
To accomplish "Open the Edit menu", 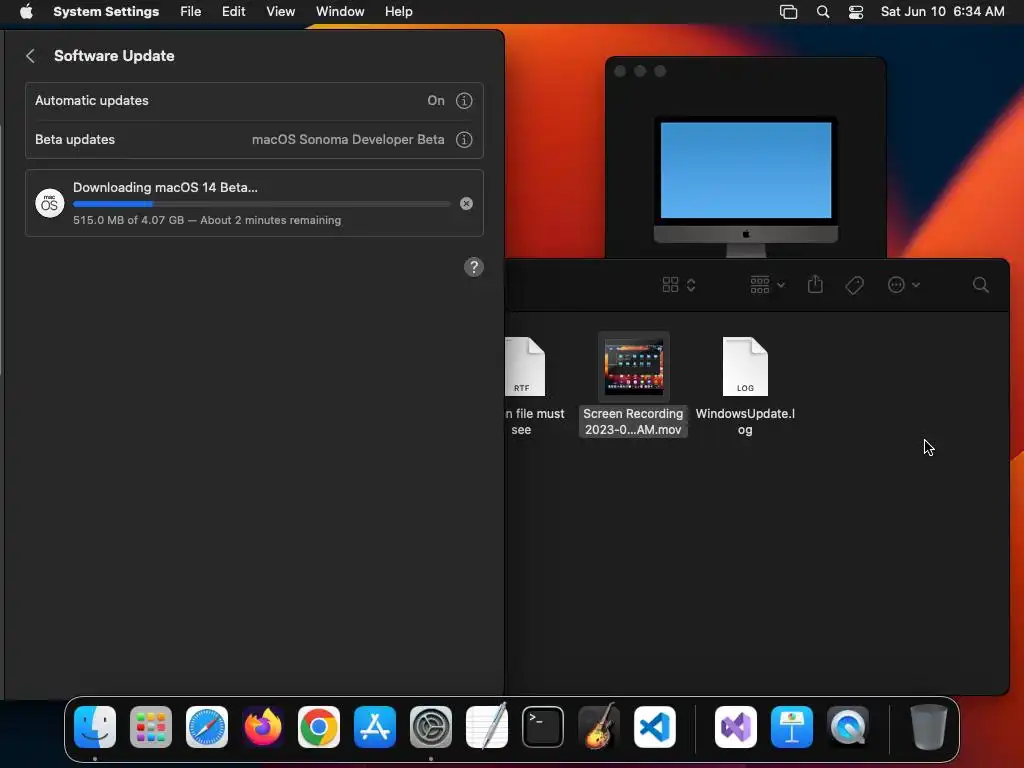I will click(x=233, y=12).
